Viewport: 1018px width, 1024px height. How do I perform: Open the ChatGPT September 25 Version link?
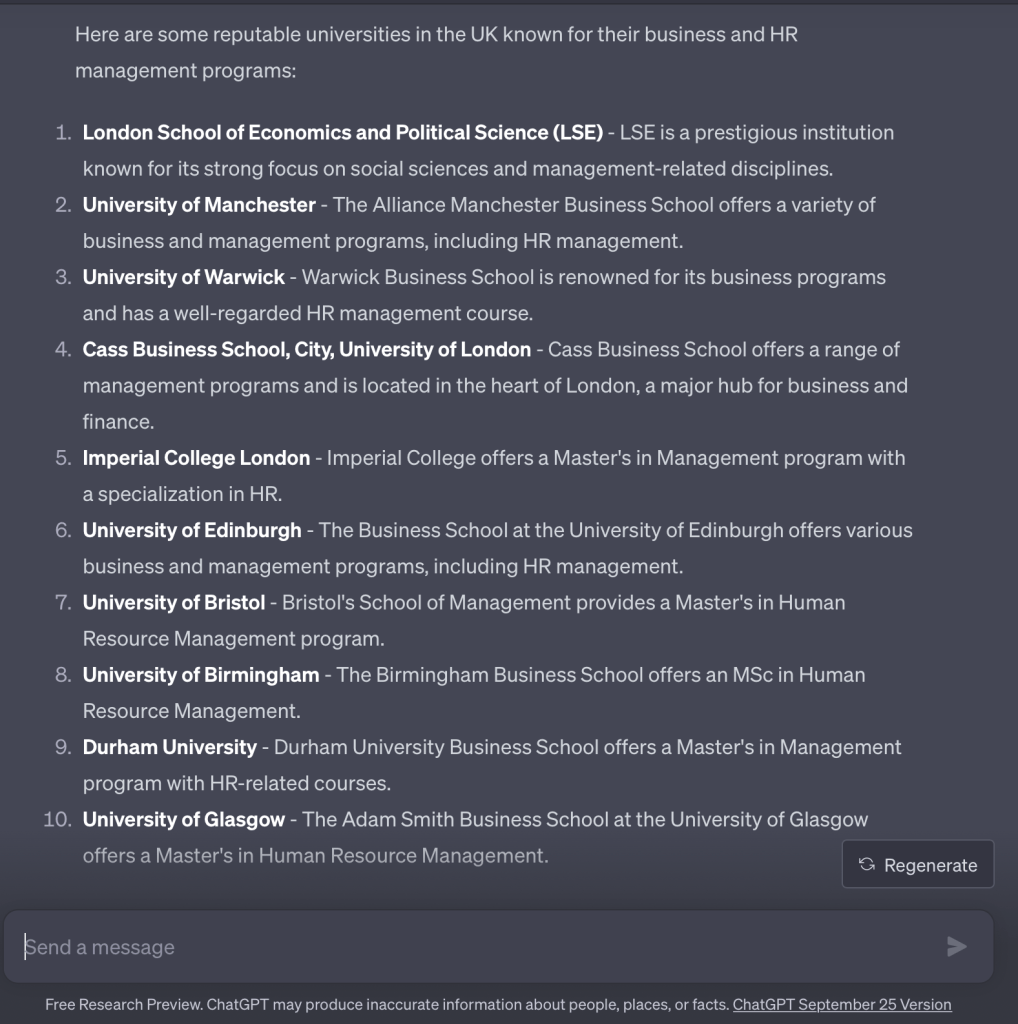pos(842,1004)
